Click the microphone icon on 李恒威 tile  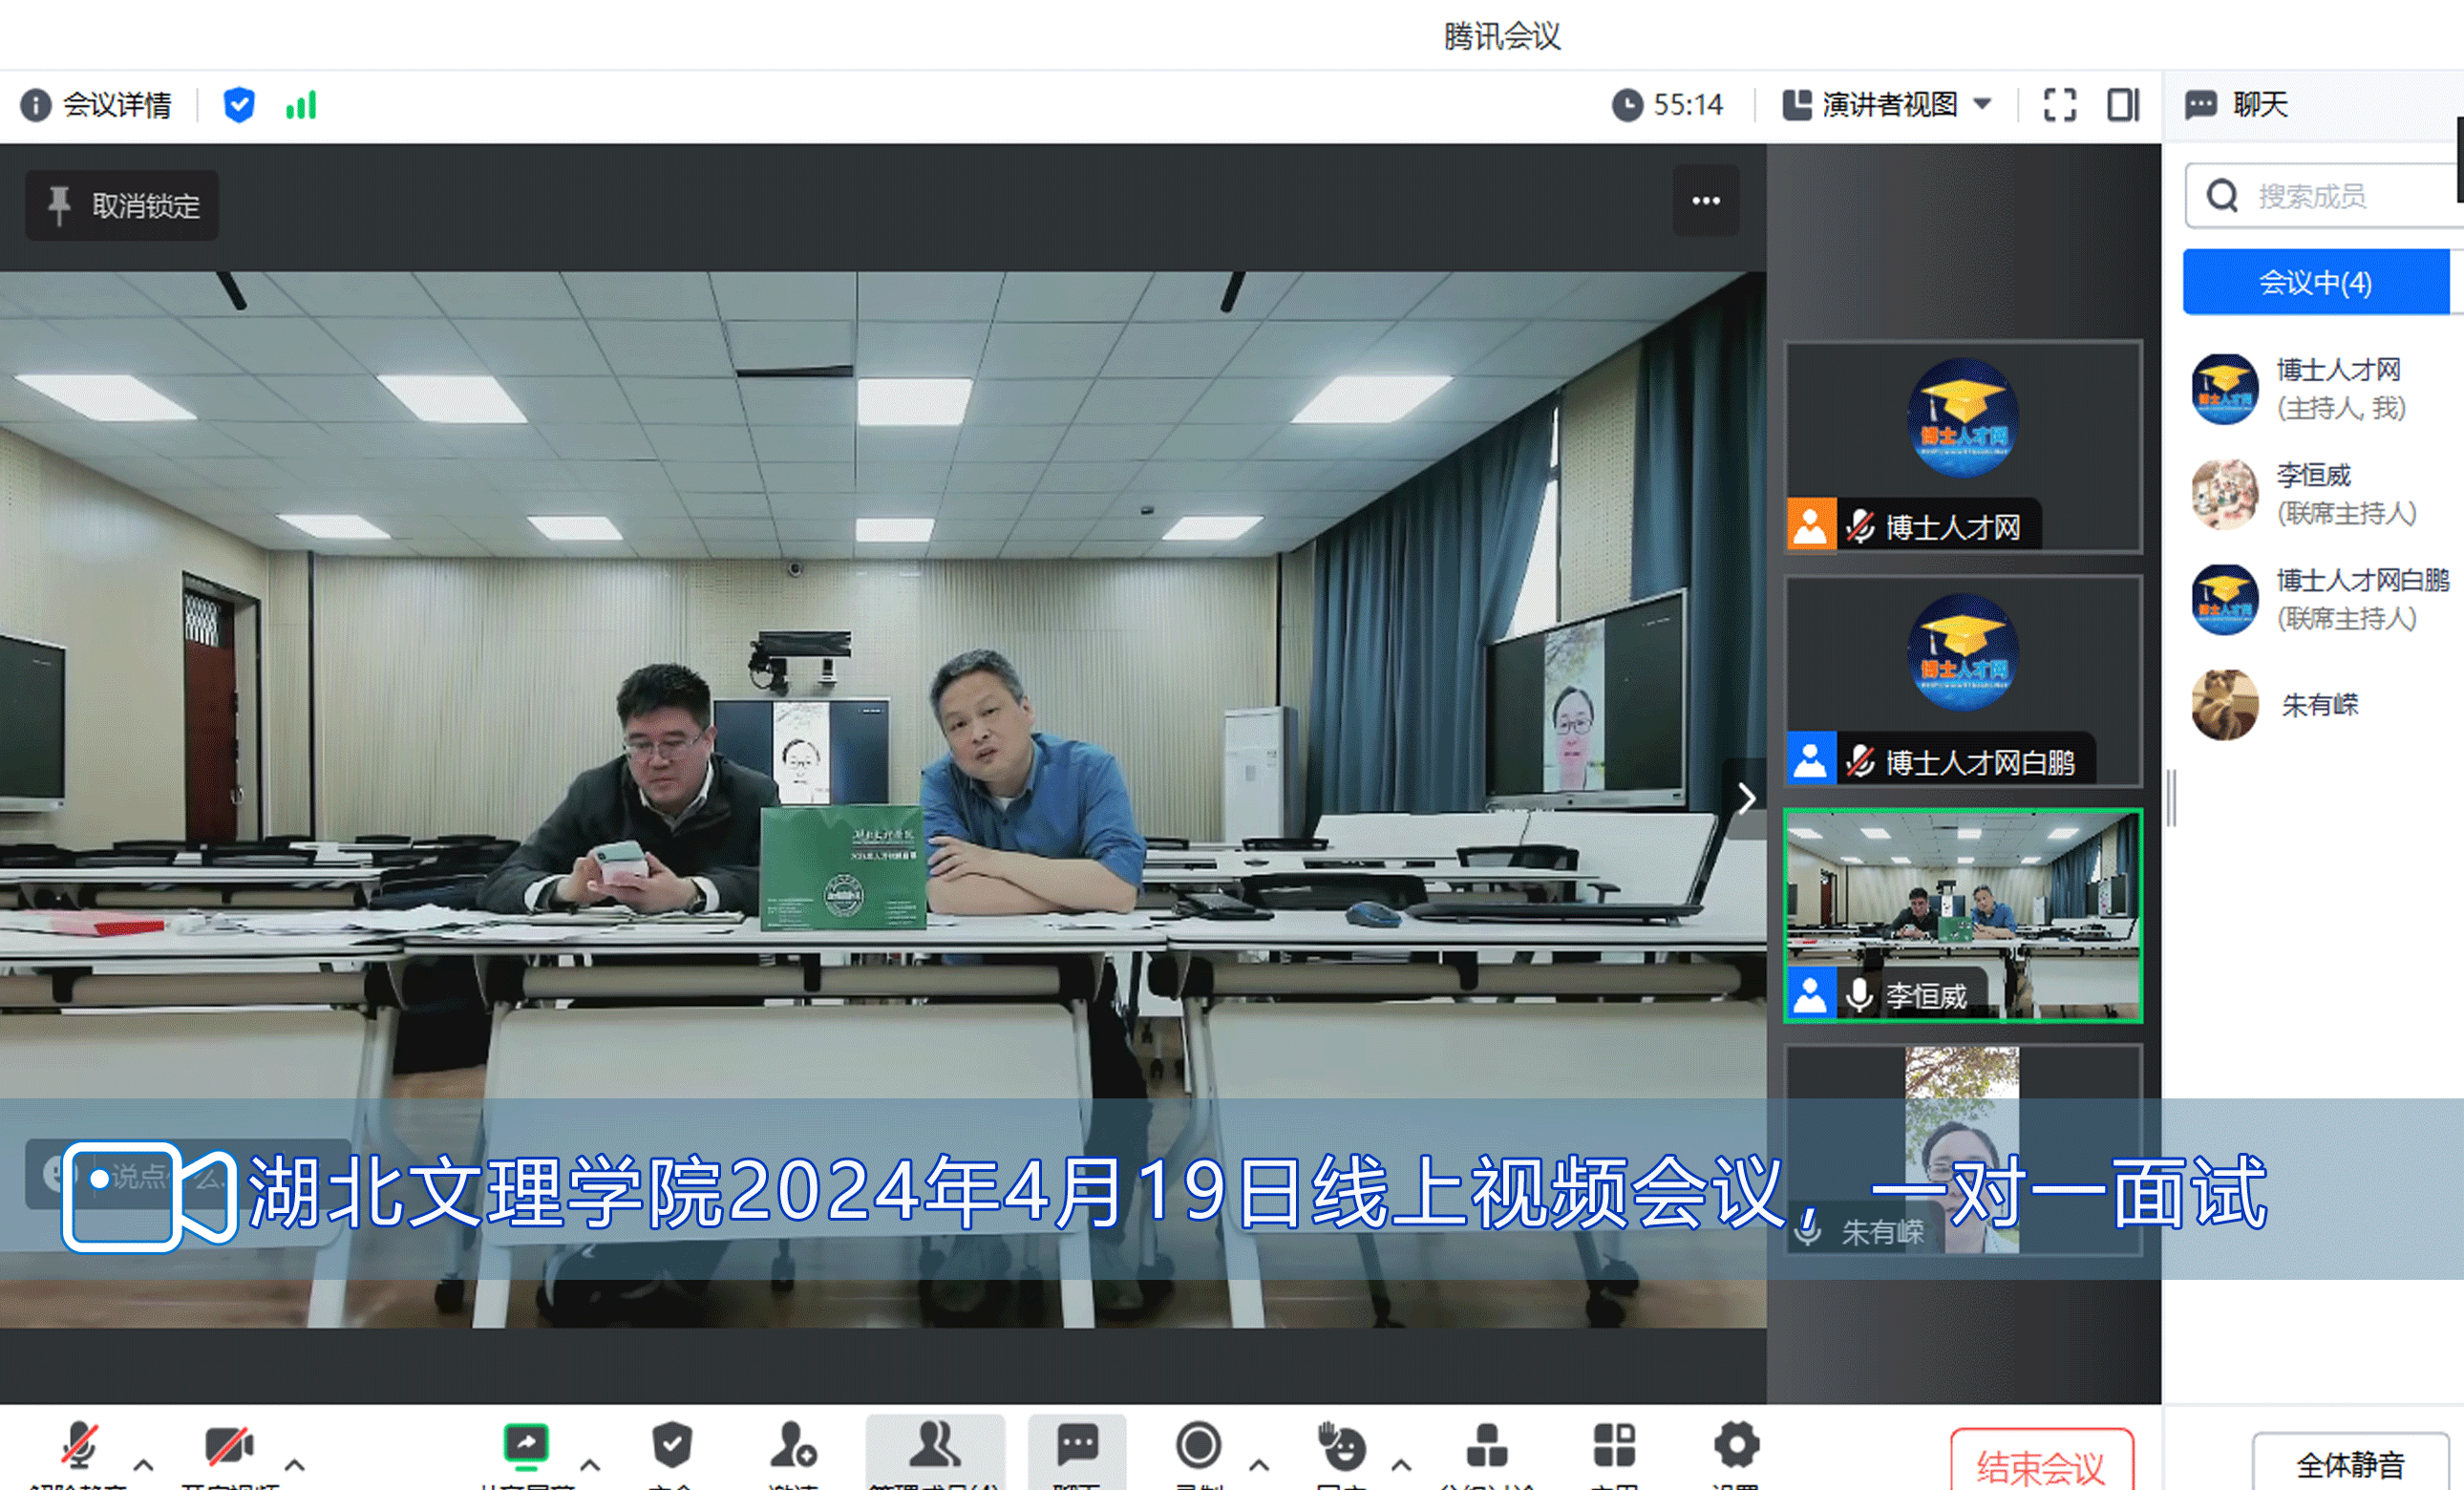1859,996
